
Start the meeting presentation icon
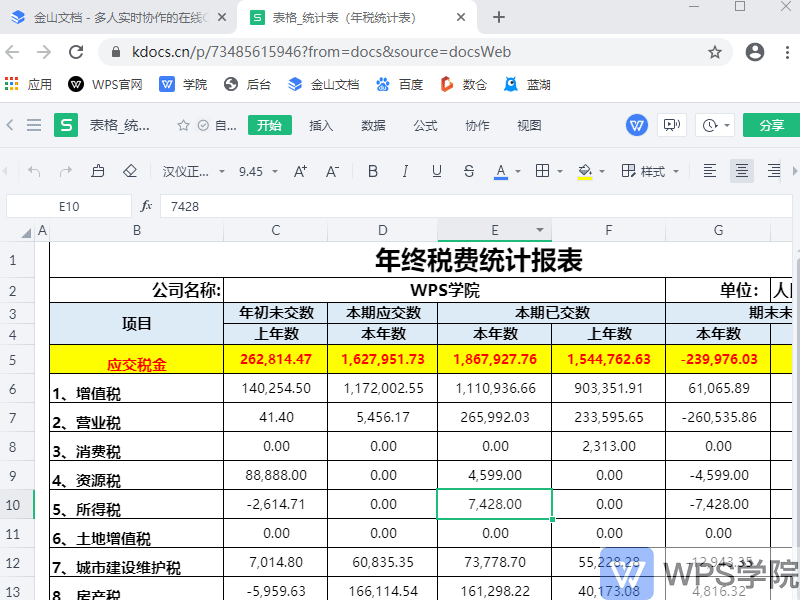(672, 126)
